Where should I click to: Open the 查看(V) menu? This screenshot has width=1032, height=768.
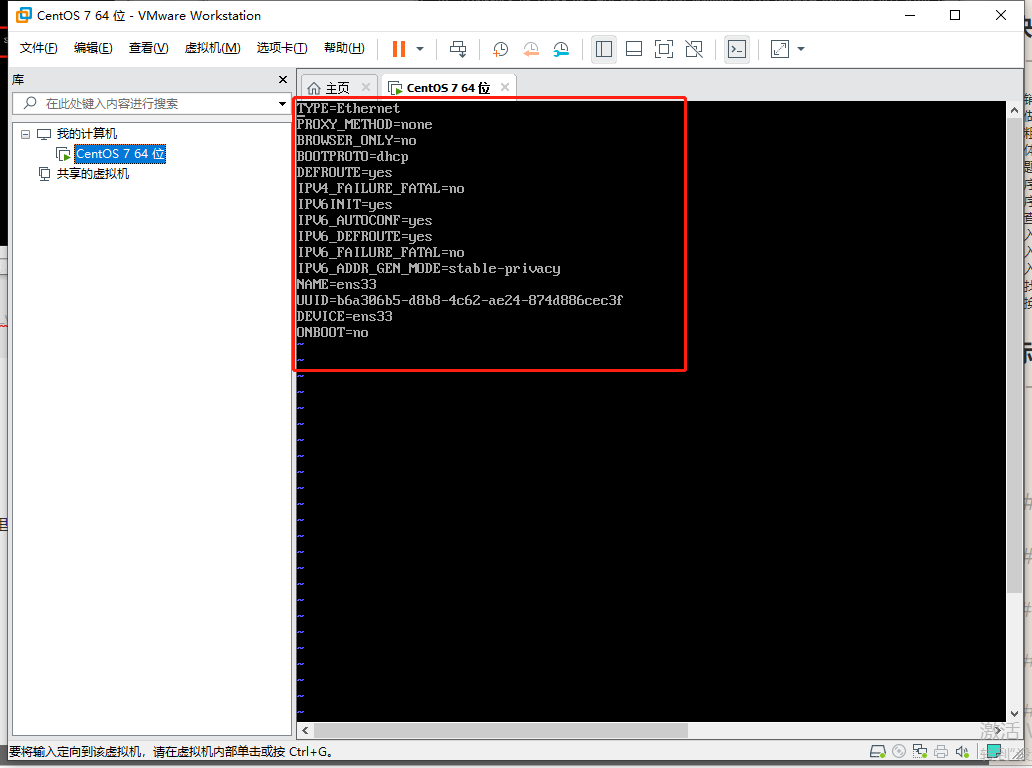point(148,48)
